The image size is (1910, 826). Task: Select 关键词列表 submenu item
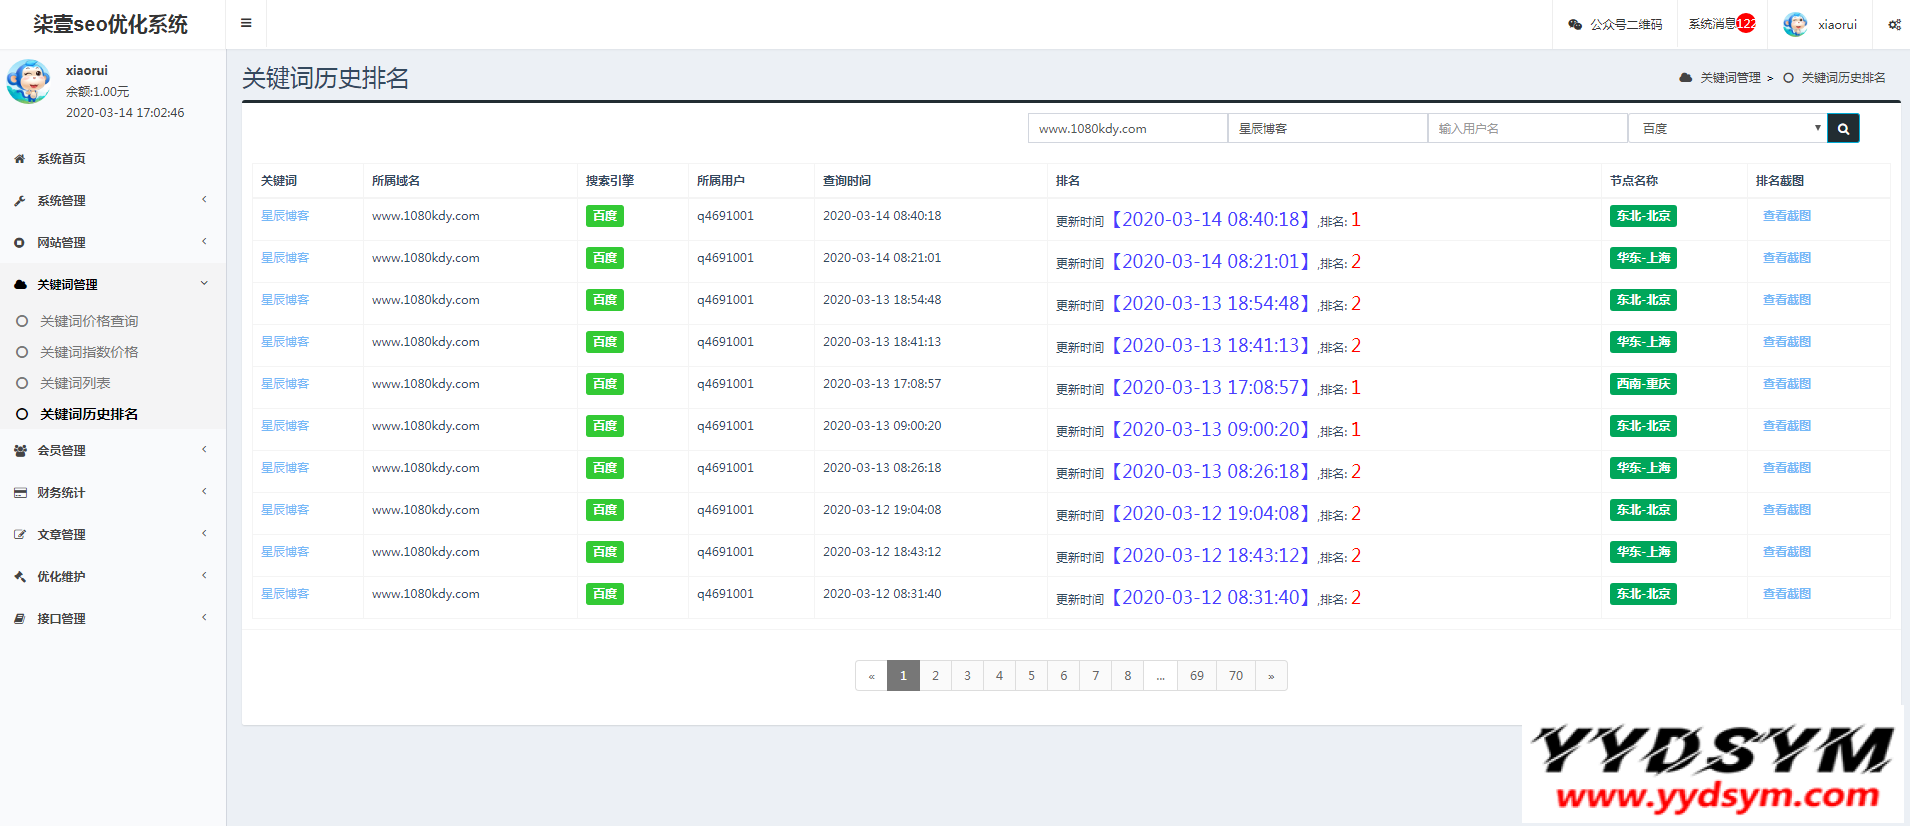(75, 383)
